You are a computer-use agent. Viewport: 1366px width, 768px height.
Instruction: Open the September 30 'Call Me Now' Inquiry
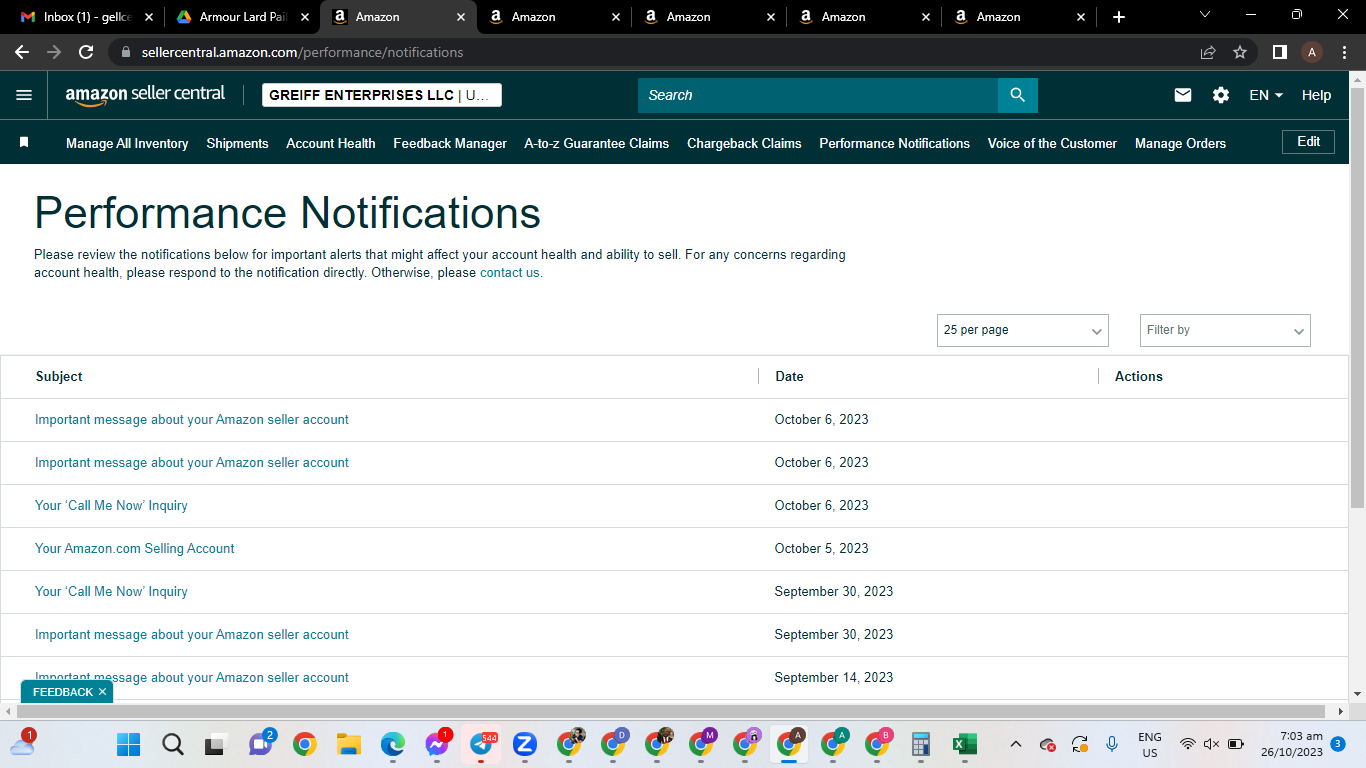[111, 591]
